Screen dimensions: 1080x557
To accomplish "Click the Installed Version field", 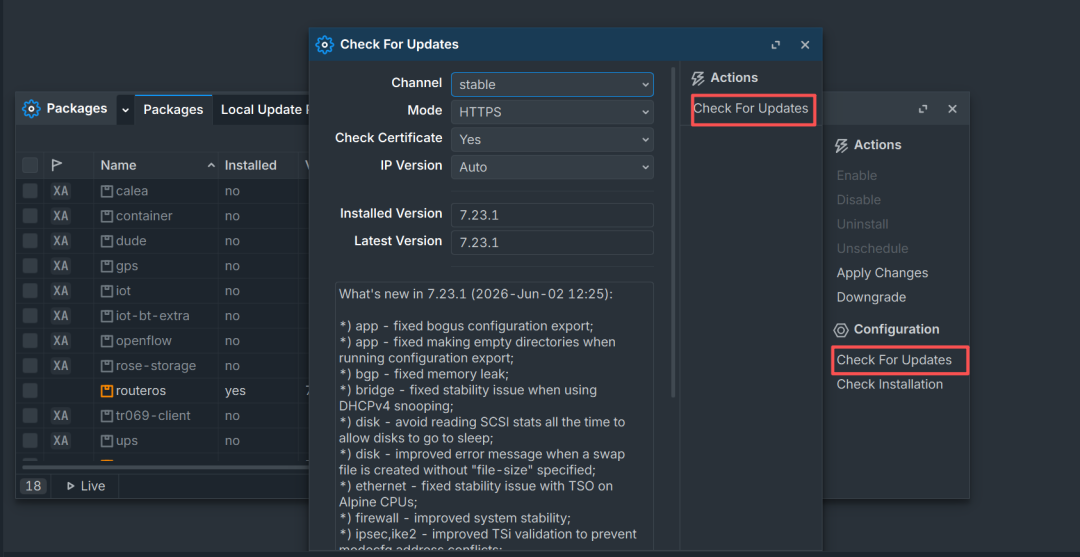I will [552, 215].
